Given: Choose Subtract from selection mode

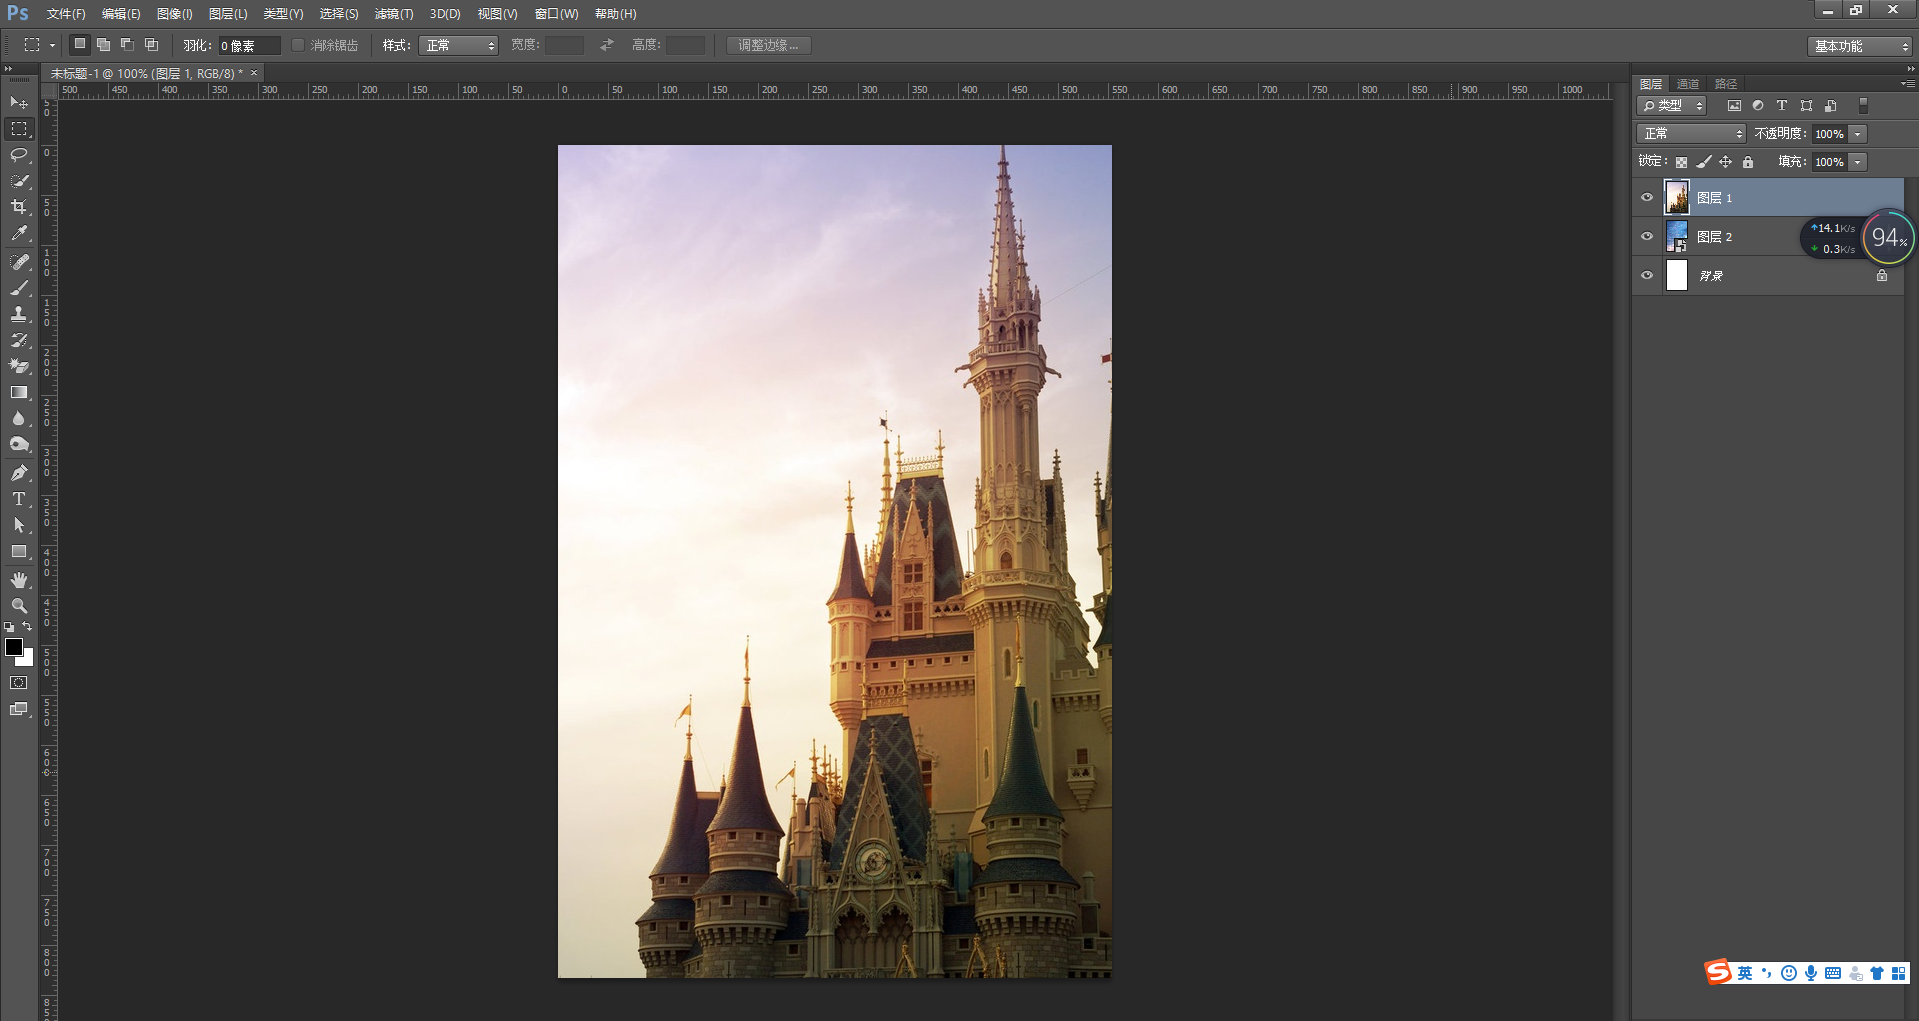Looking at the screenshot, I should point(127,44).
